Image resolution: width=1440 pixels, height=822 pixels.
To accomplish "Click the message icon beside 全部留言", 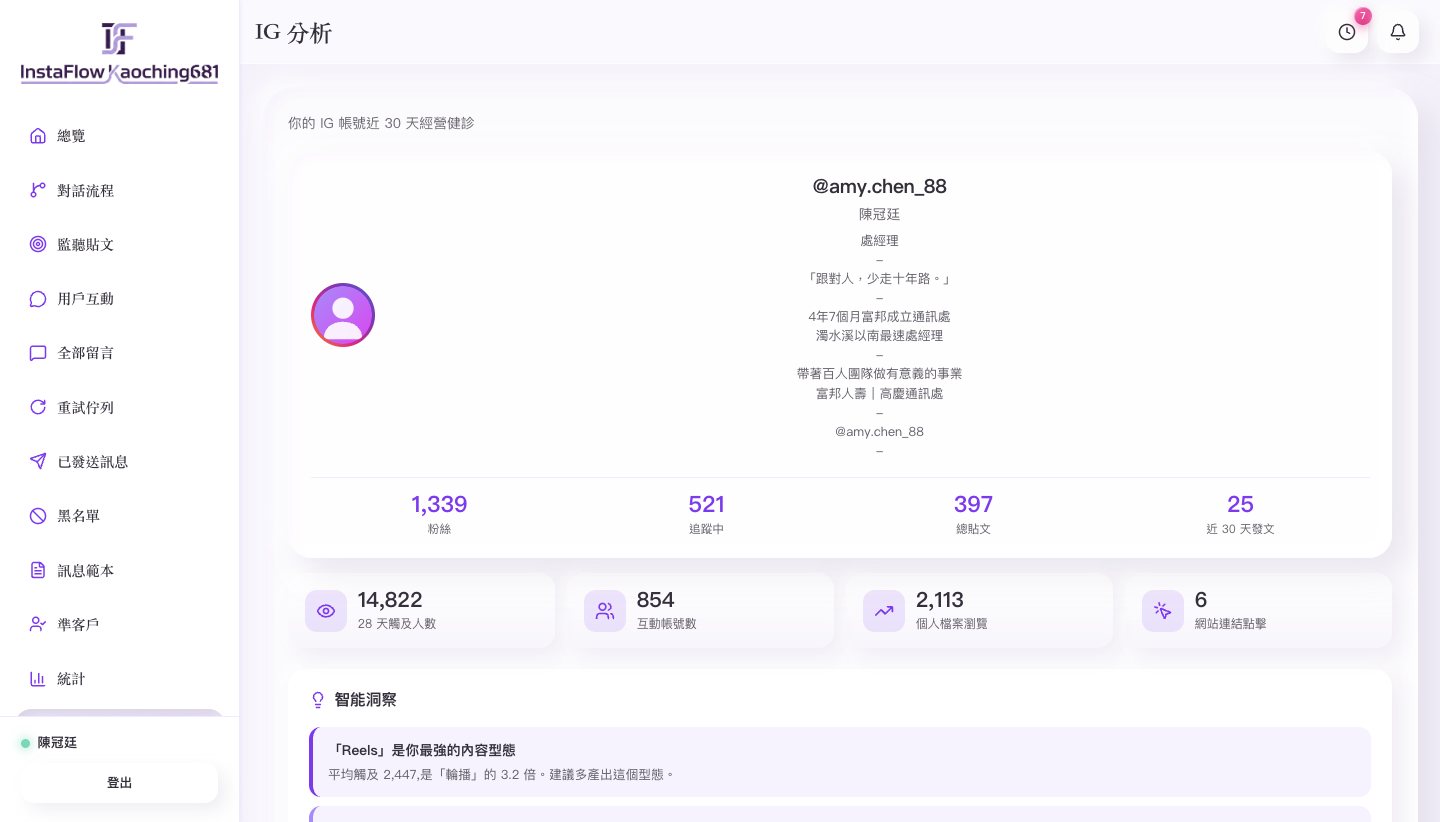I will 38,353.
